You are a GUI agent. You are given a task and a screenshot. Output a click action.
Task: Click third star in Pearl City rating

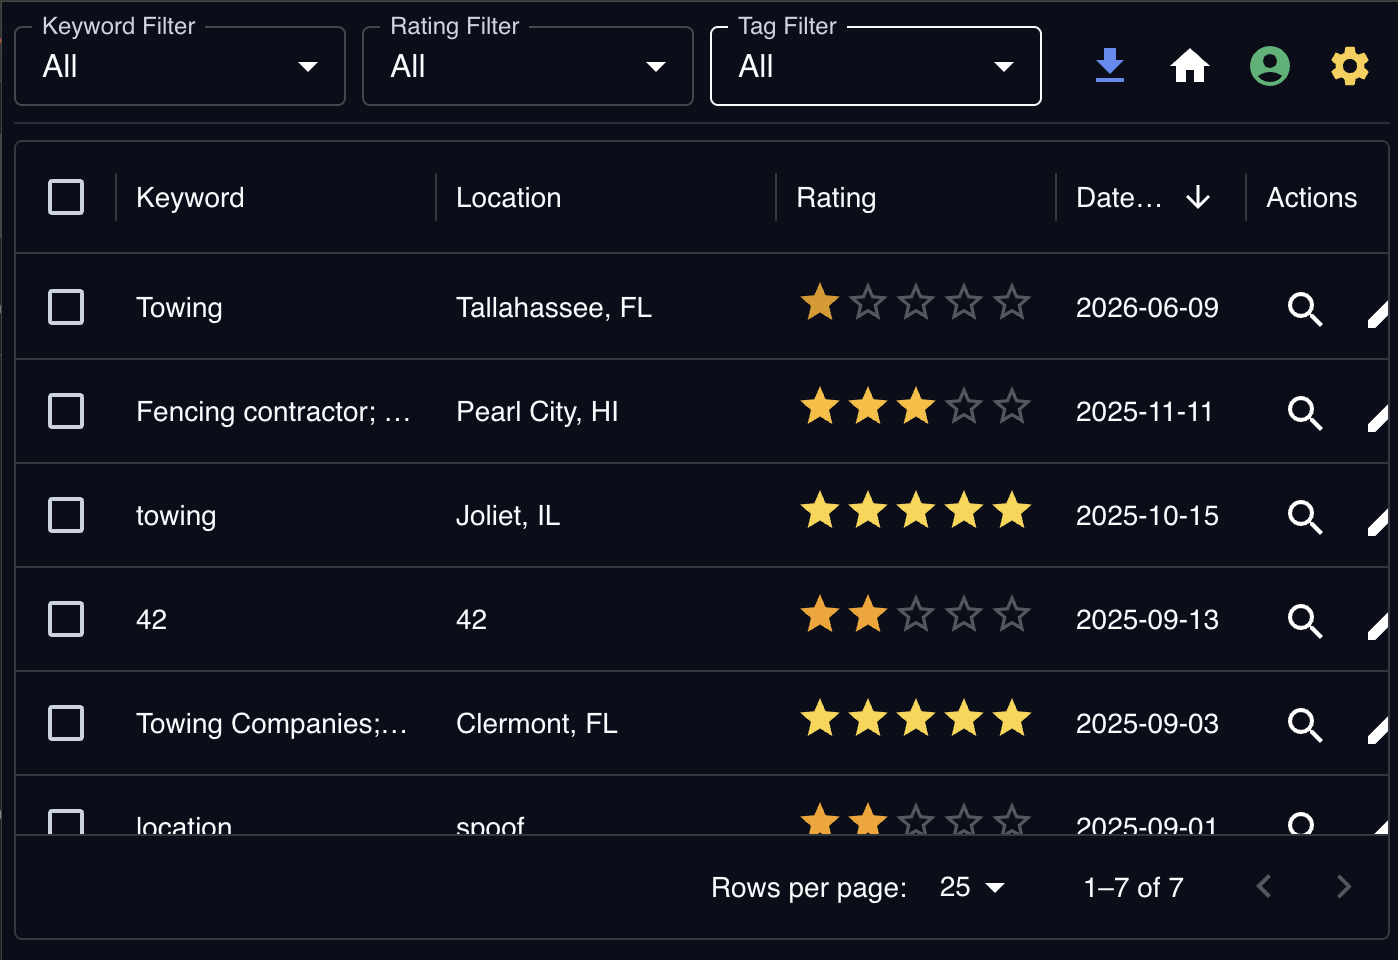[x=916, y=406]
